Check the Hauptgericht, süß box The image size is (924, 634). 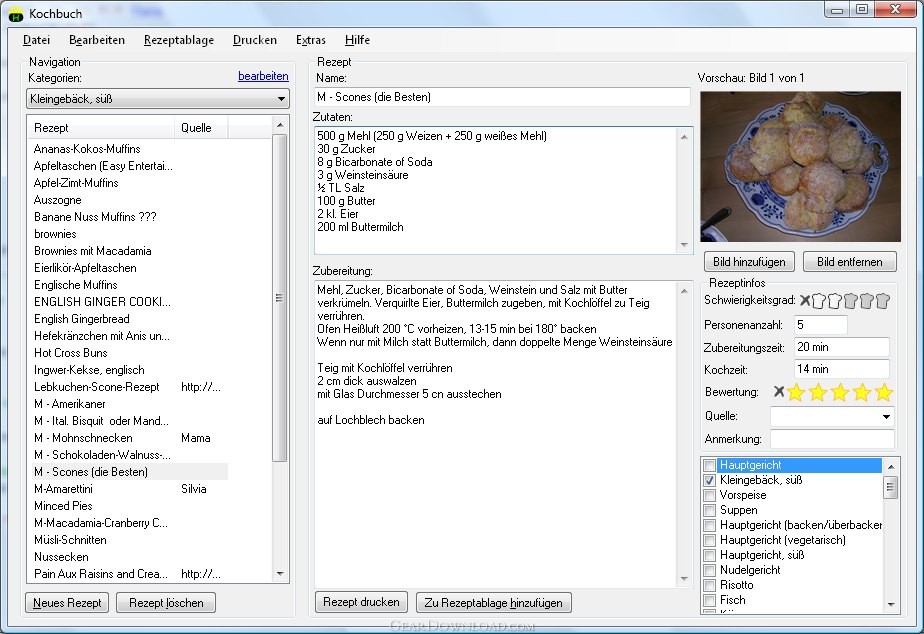pos(710,555)
